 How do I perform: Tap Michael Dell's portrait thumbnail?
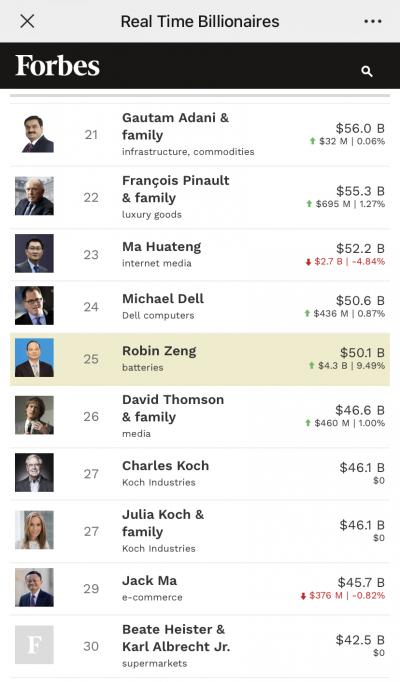(34, 306)
